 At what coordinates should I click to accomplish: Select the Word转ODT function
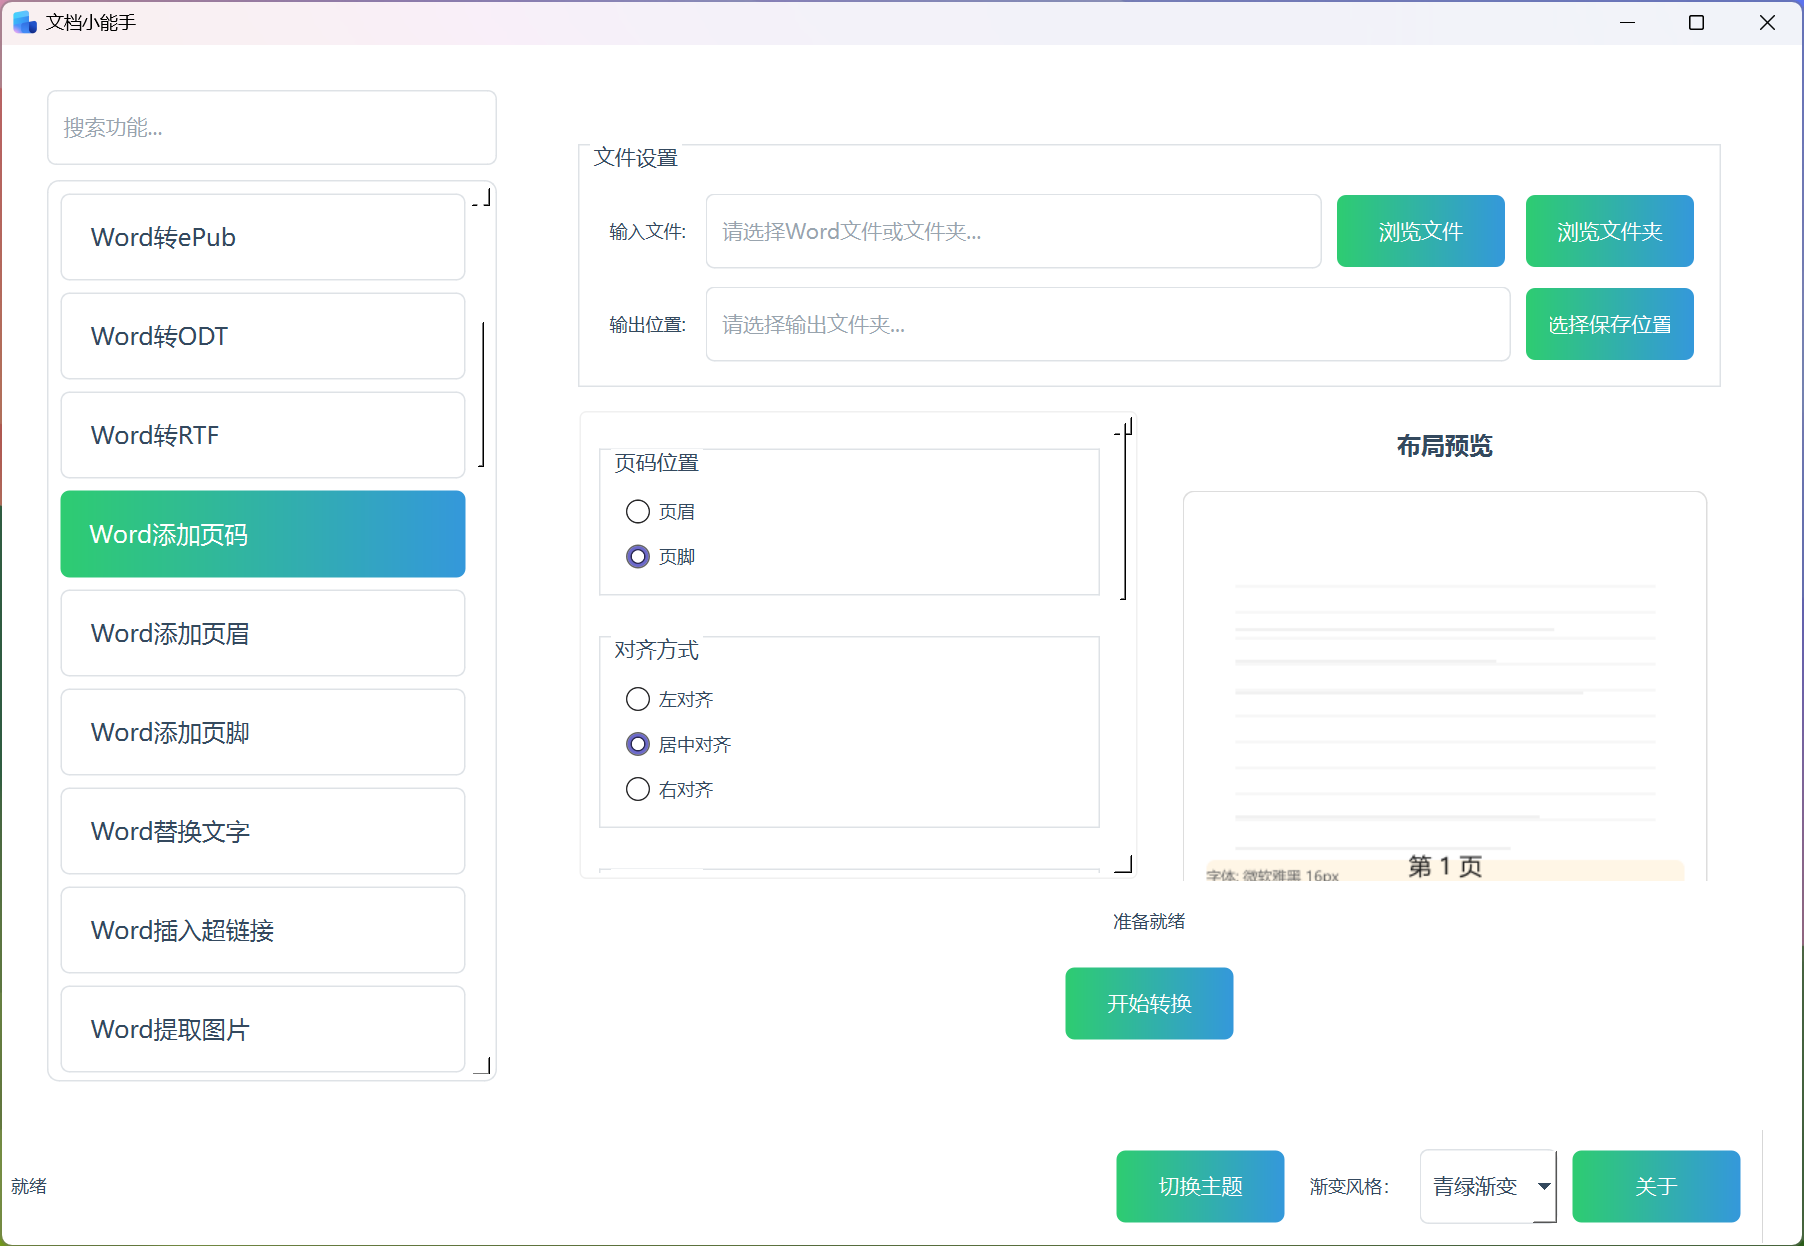tap(262, 336)
